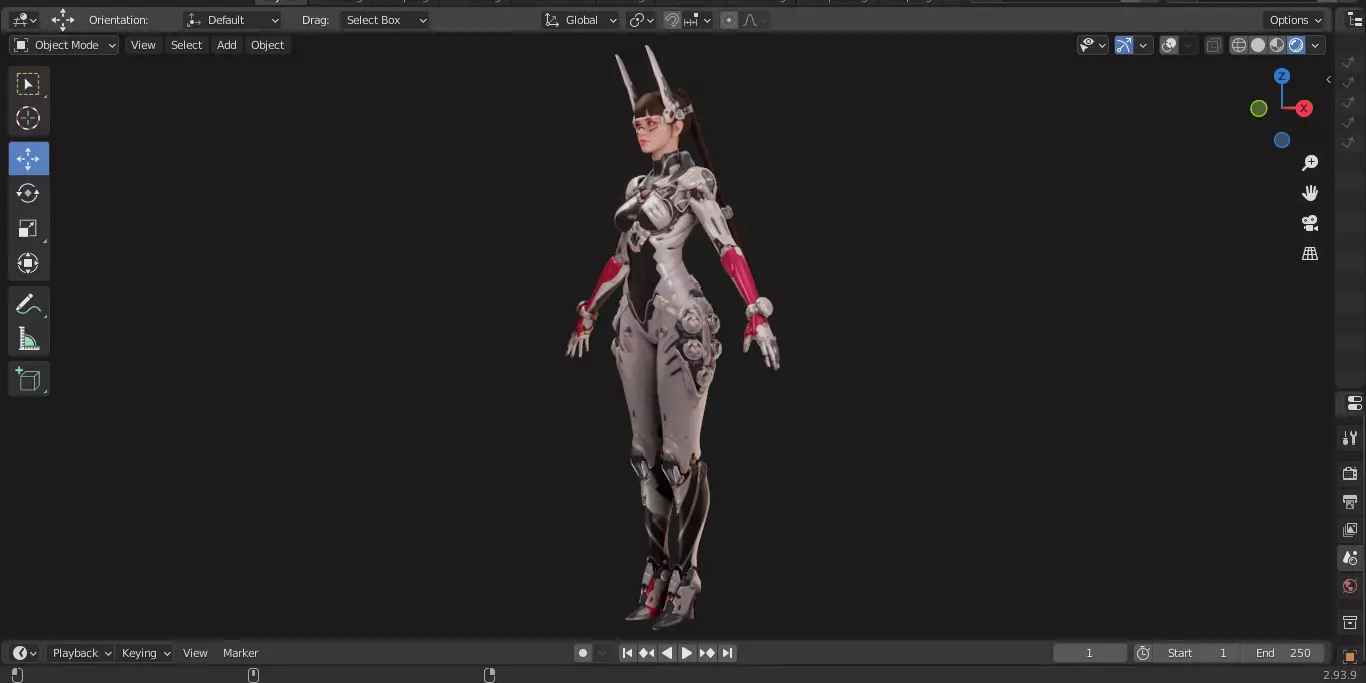Open the timeline View menu

pos(195,653)
